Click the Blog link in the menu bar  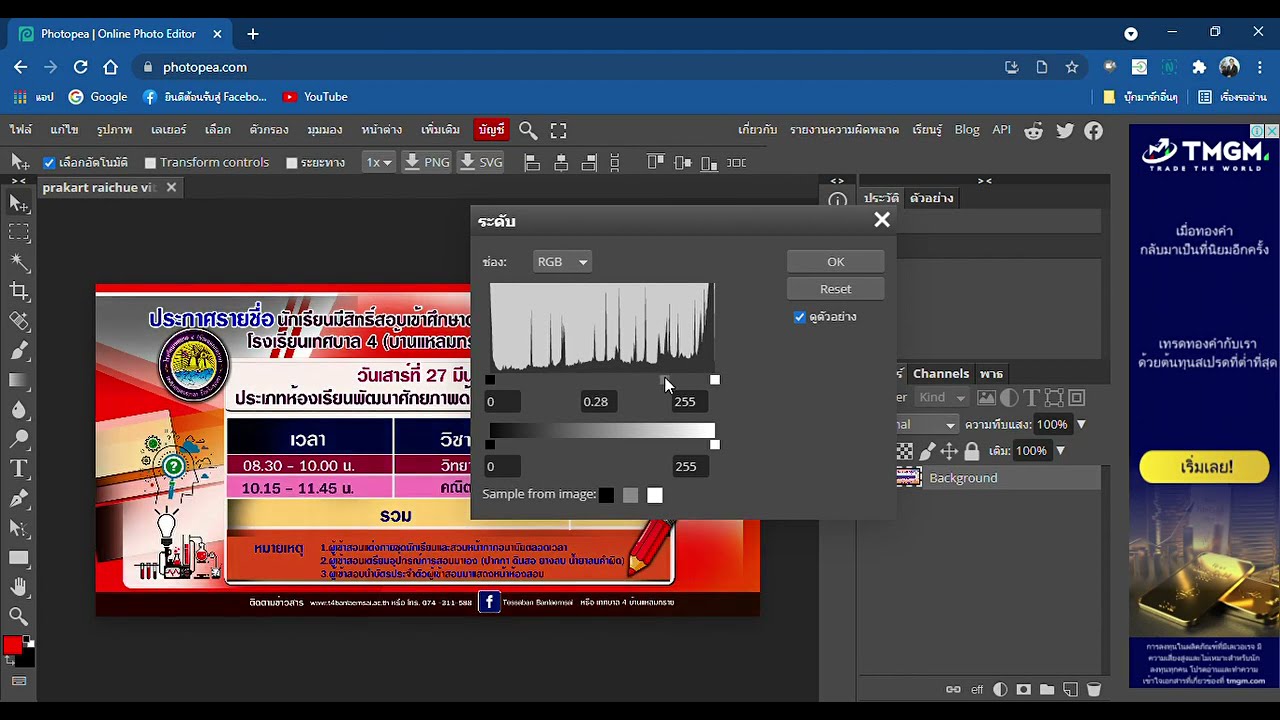click(x=967, y=130)
